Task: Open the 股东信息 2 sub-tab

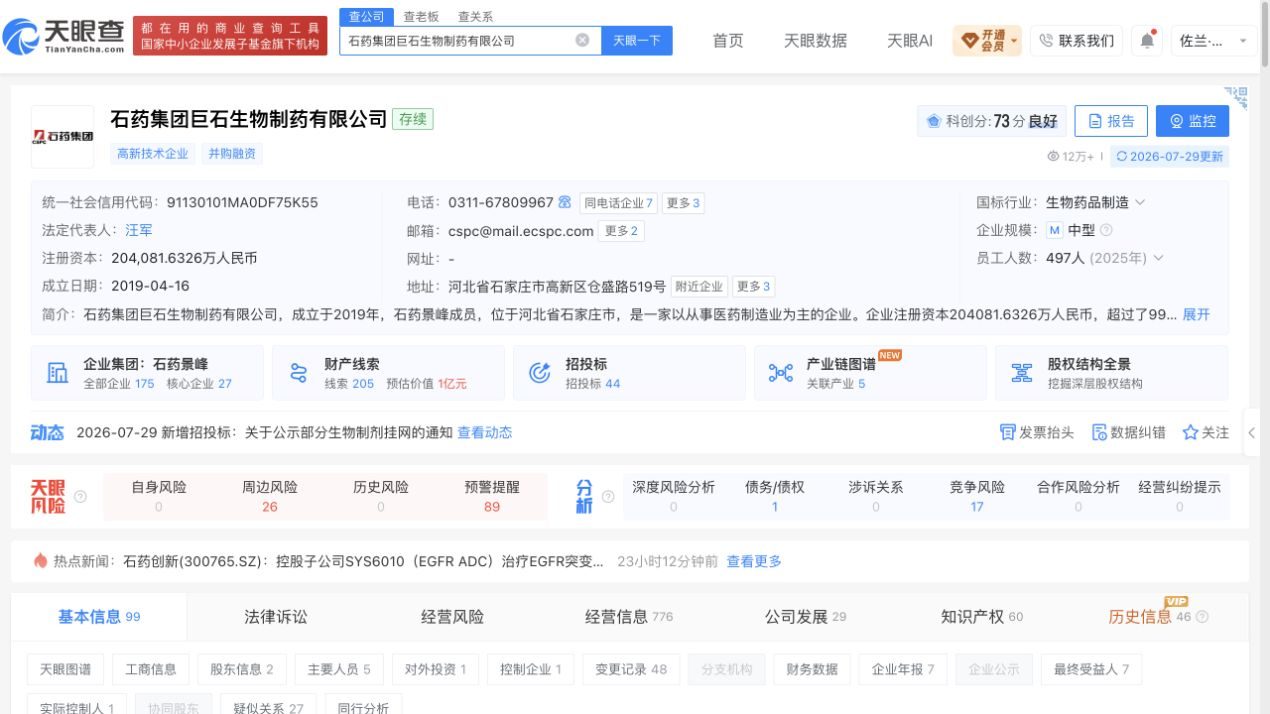Action: coord(240,669)
